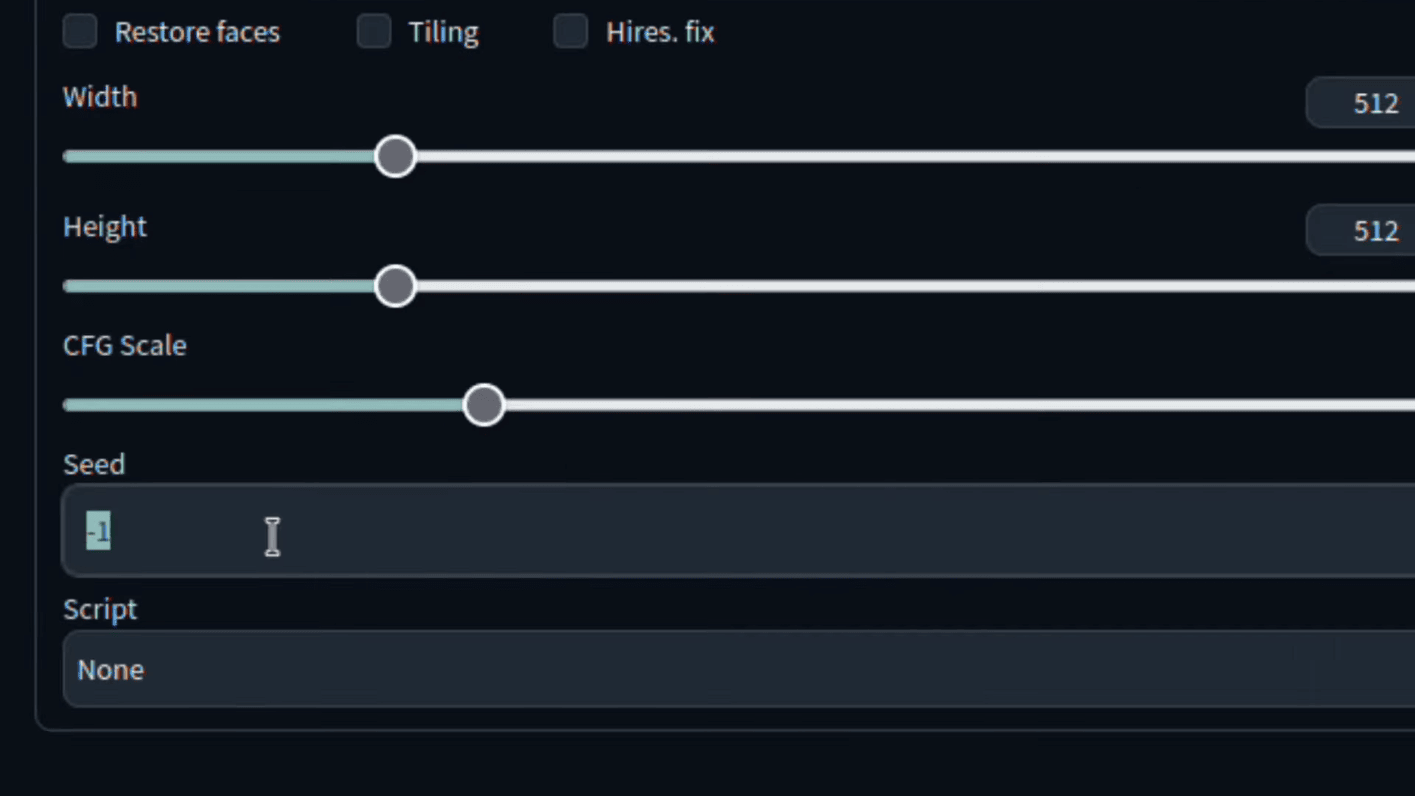Click the unfilled white part of CFG Scale track

tap(960, 405)
